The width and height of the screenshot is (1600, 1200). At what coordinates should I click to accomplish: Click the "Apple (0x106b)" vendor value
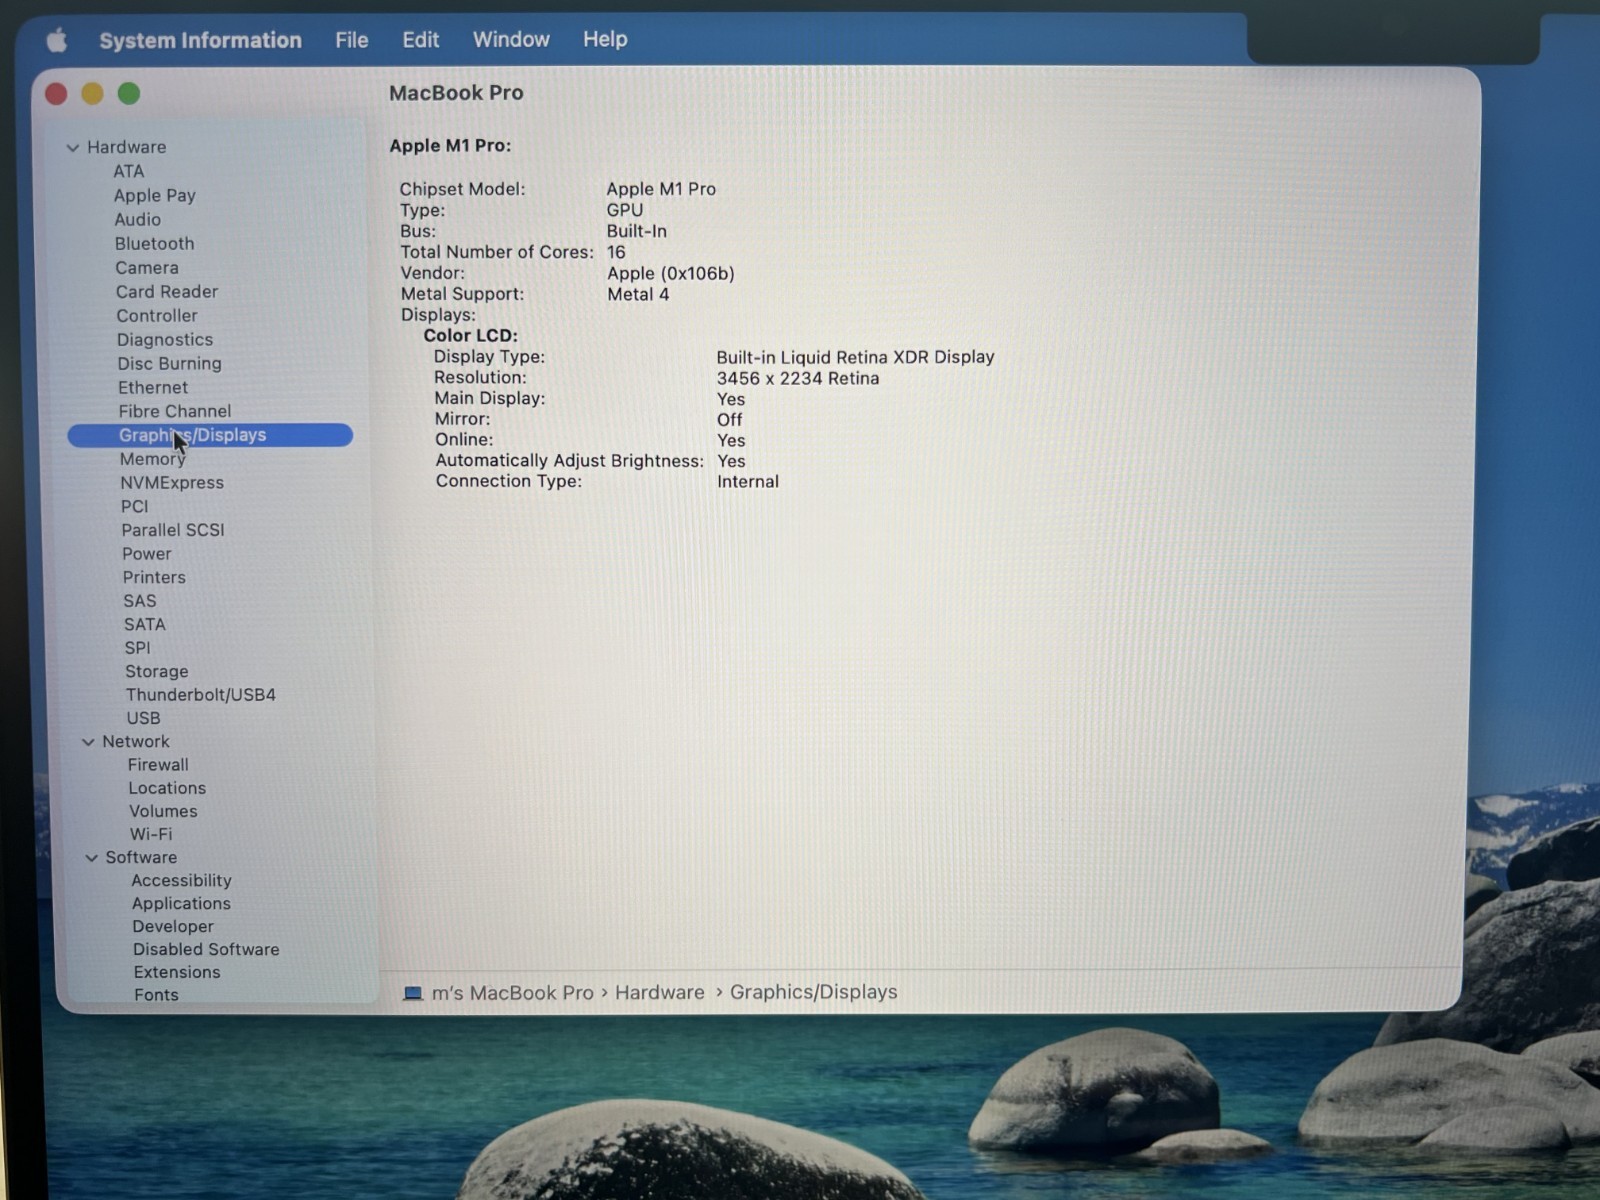(671, 273)
